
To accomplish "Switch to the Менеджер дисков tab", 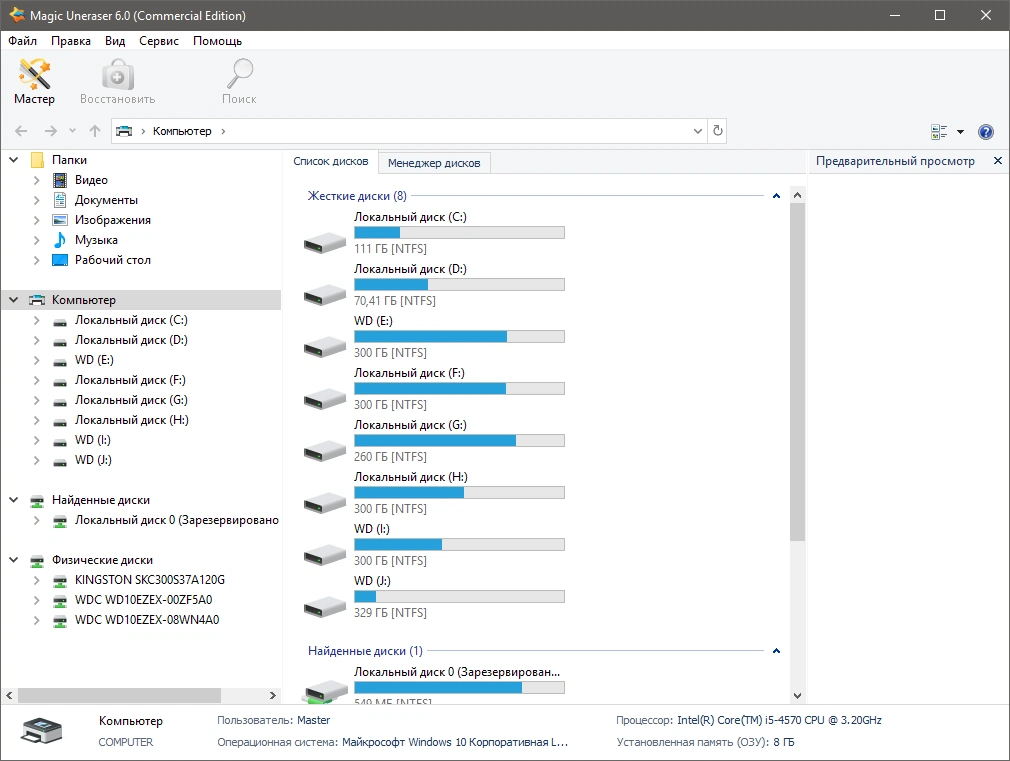I will point(434,163).
